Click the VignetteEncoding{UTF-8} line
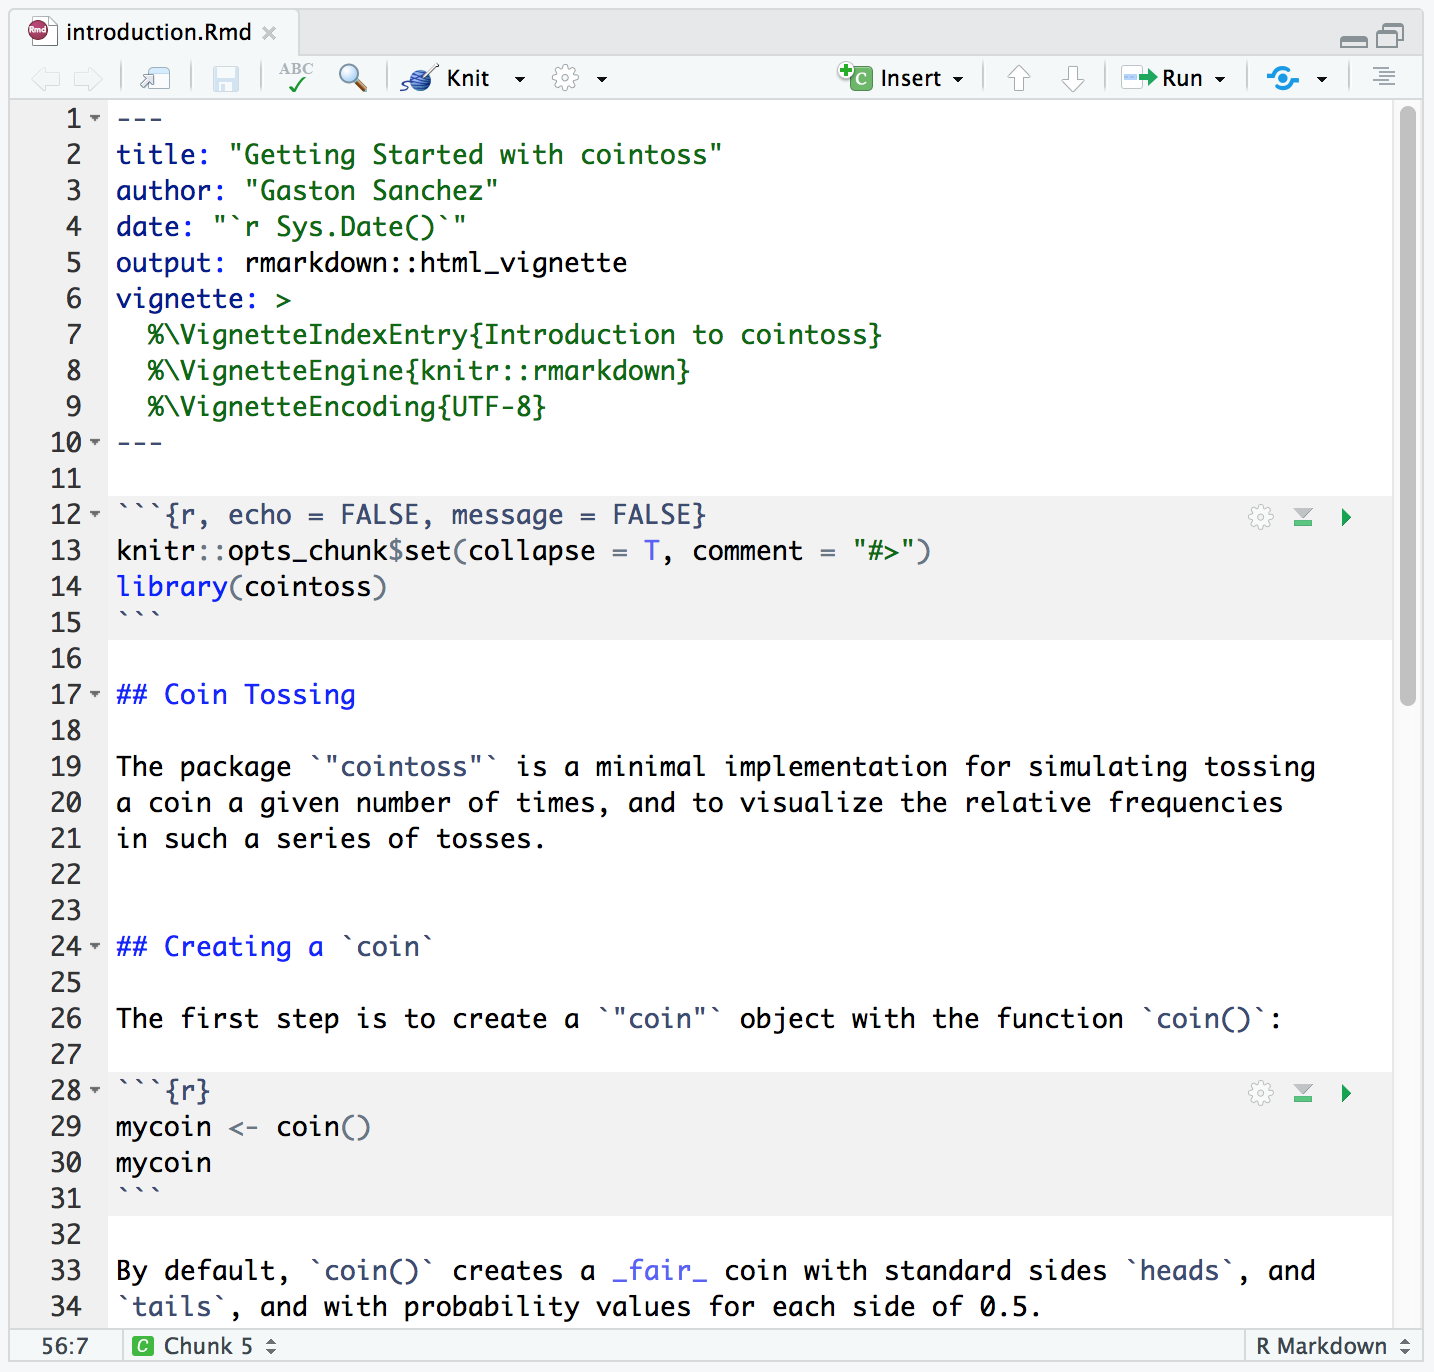1434x1372 pixels. [x=347, y=407]
